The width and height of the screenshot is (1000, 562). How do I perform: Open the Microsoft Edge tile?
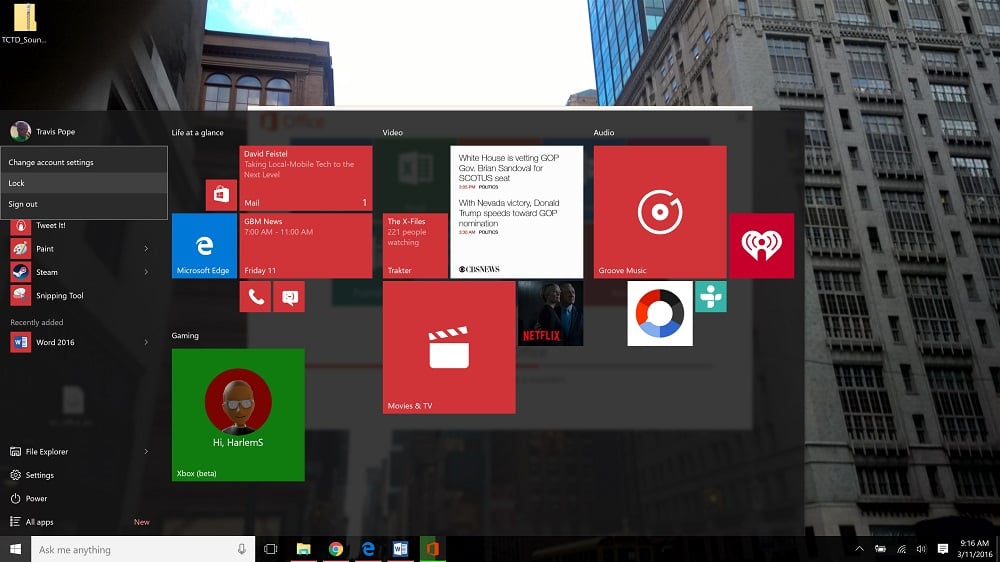(204, 246)
